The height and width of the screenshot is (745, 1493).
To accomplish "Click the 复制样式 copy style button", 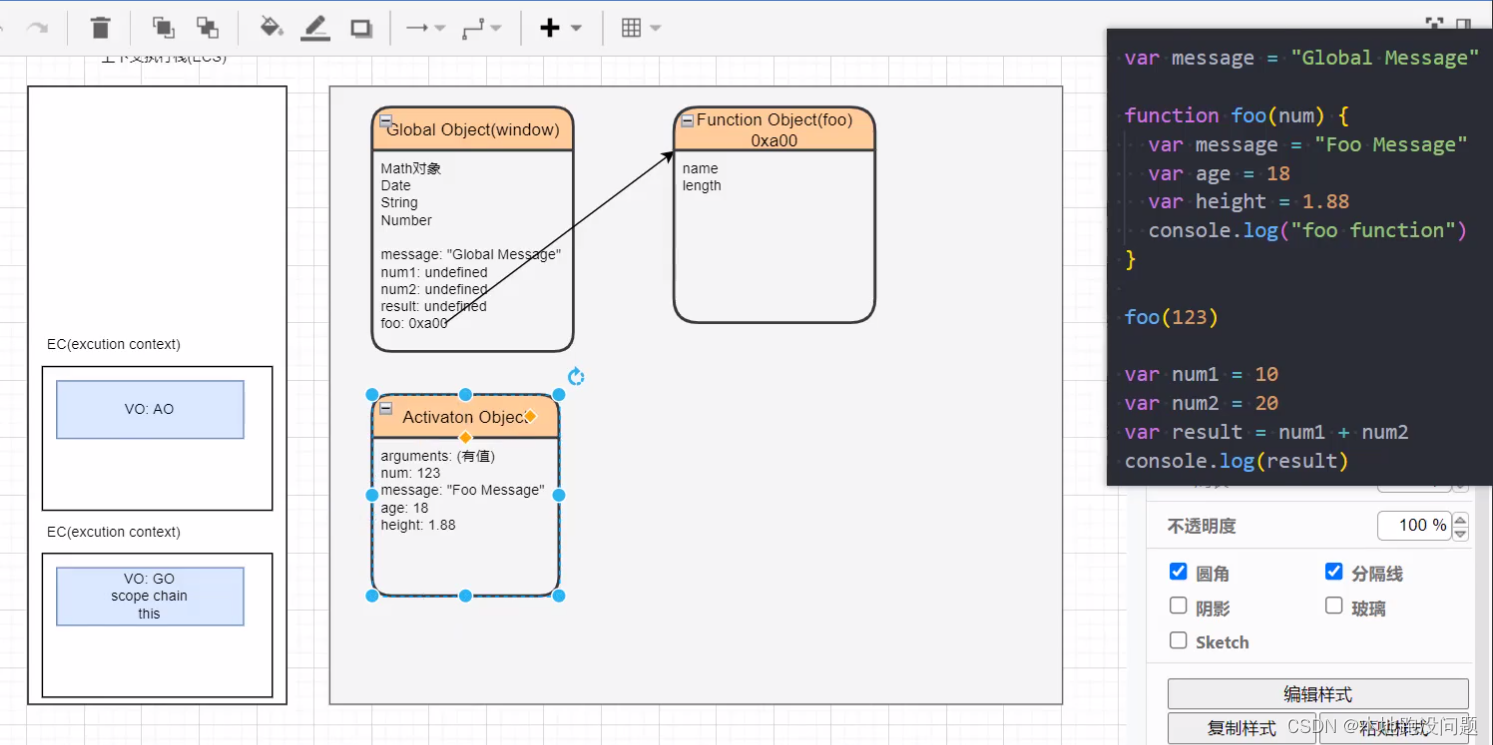I will point(1242,728).
